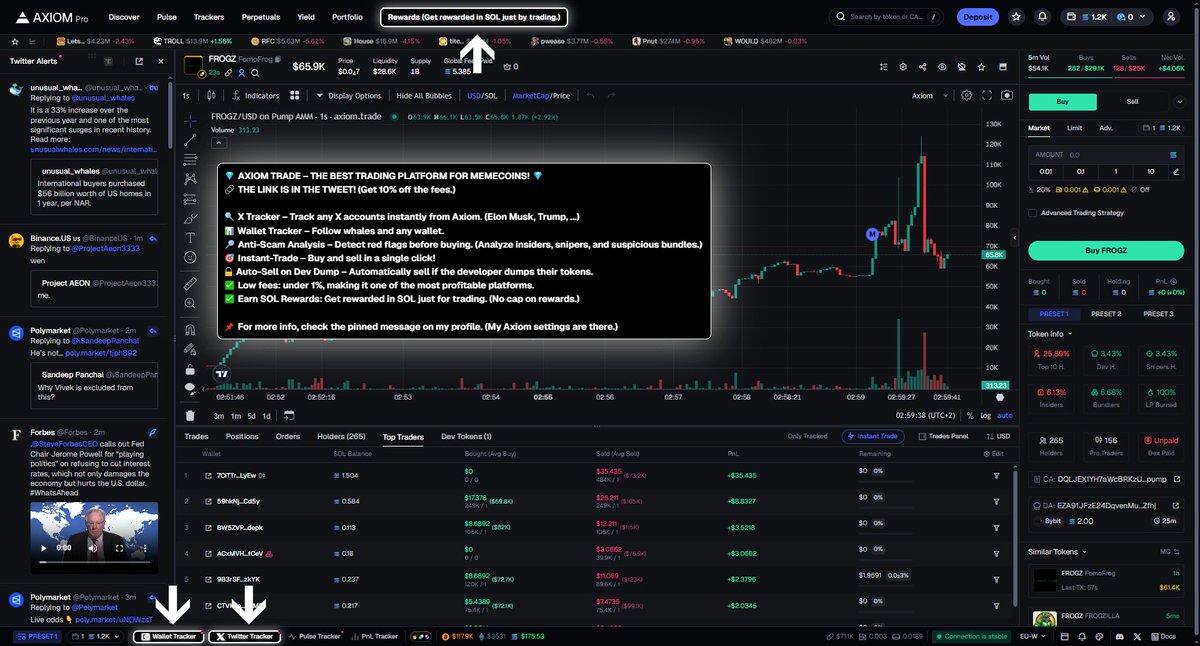Open the favorites star in top bar
Viewport: 1200px width, 646px height.
point(1017,17)
